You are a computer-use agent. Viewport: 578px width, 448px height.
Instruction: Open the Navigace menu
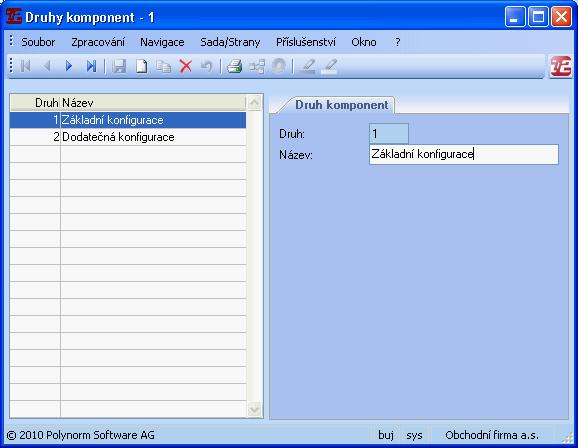coord(162,42)
